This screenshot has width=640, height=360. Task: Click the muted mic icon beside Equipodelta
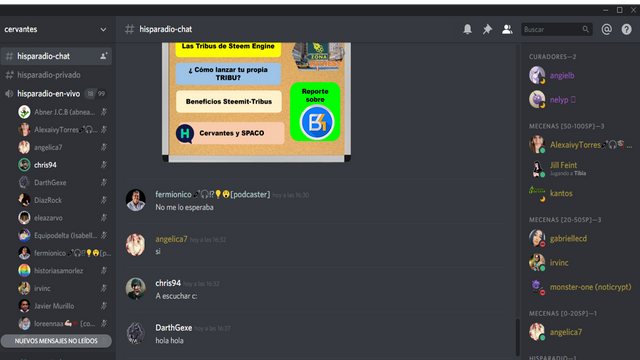point(104,235)
